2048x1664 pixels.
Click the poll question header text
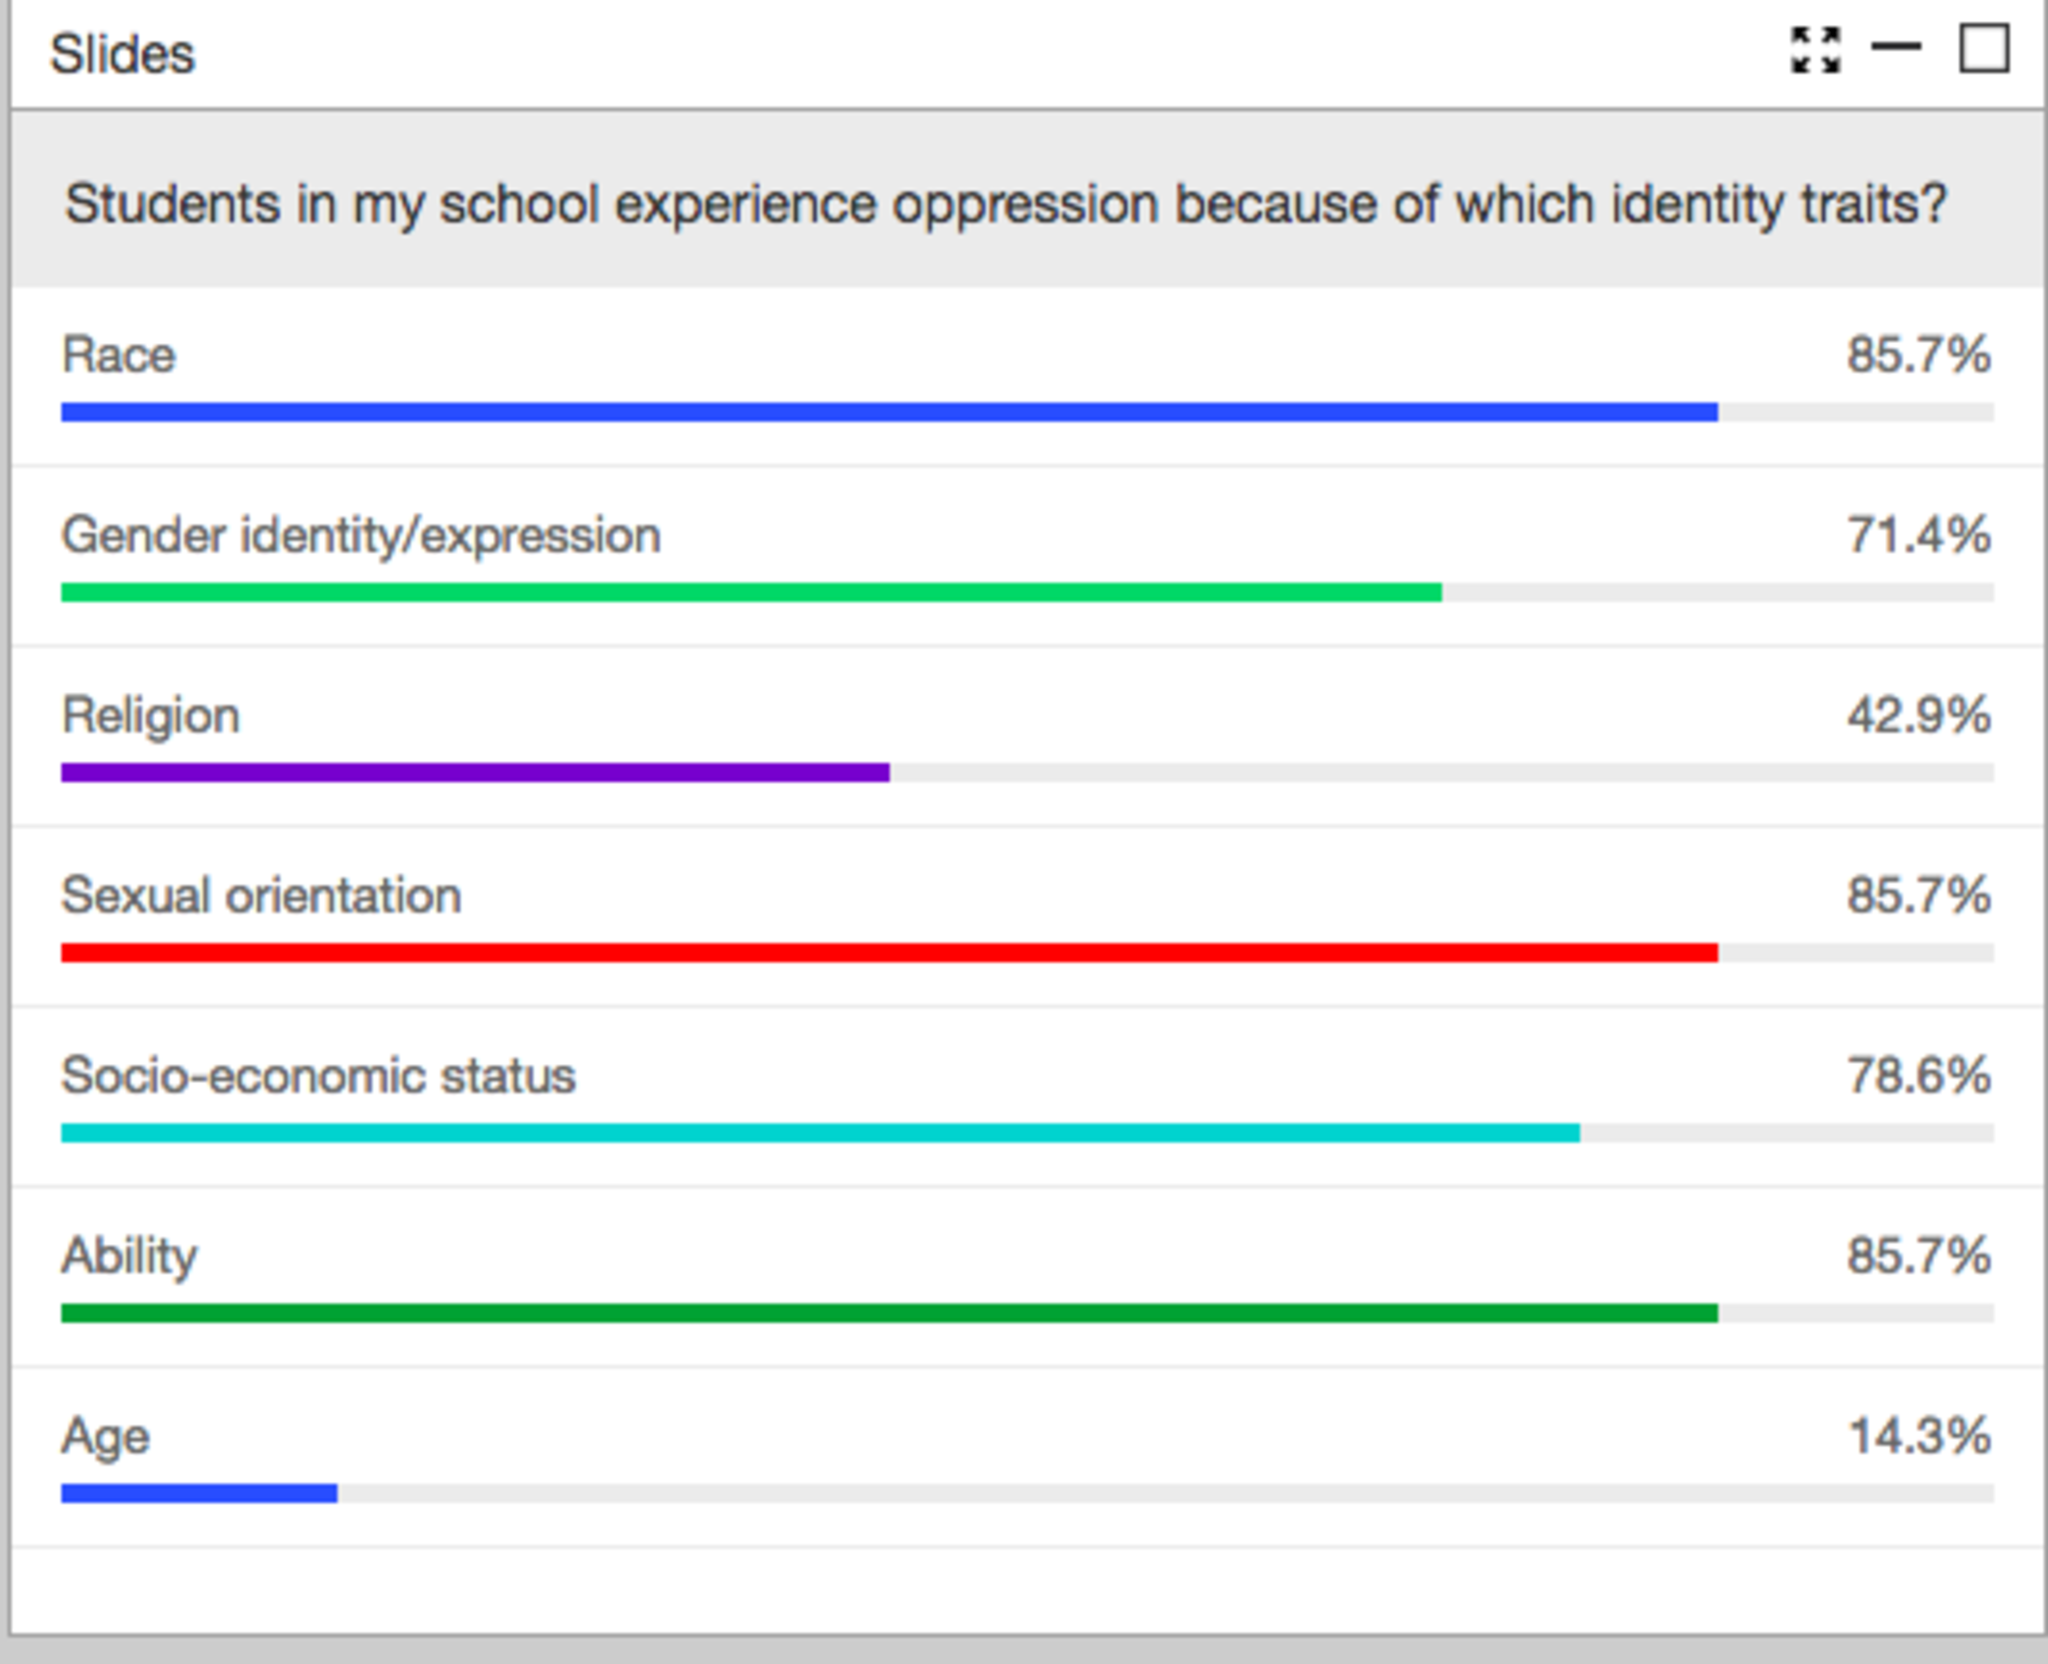coord(1005,204)
